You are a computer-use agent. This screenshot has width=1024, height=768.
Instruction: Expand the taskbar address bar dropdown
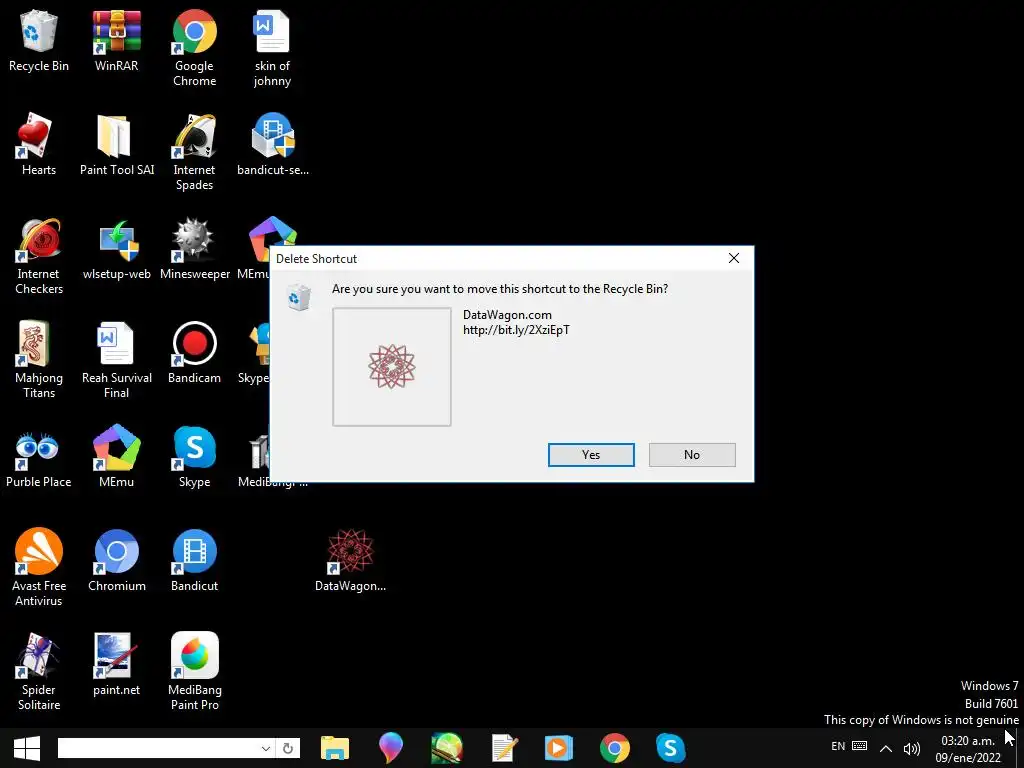coord(266,748)
